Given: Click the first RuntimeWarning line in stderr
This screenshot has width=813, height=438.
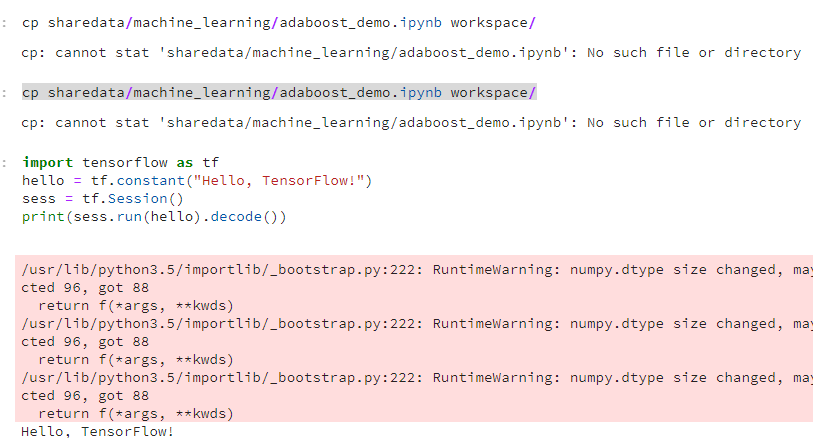Looking at the screenshot, I should click(x=417, y=270).
